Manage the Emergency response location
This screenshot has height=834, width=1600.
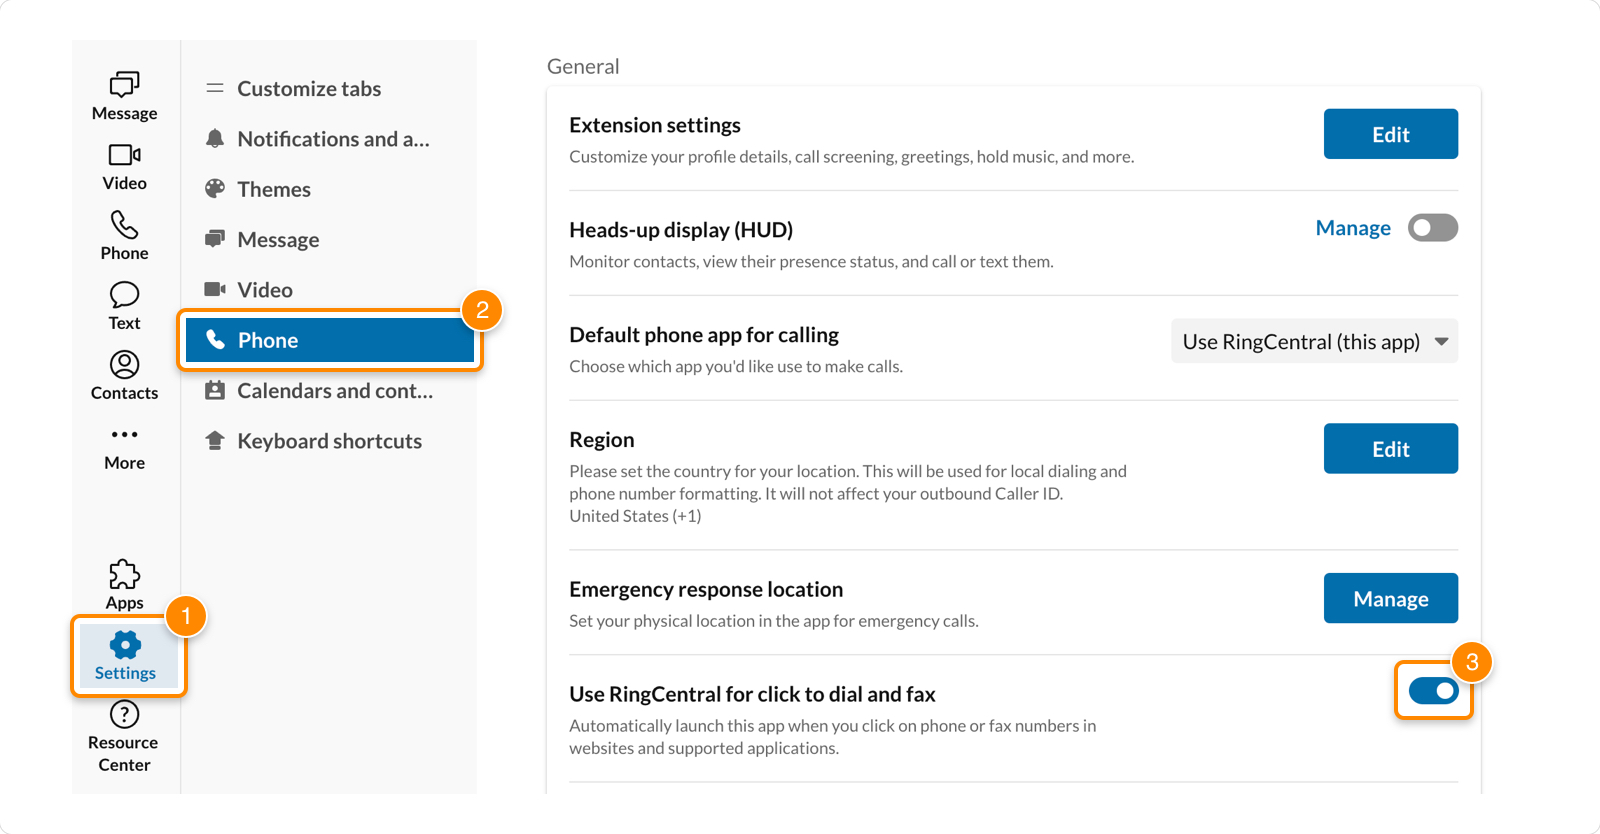coord(1390,598)
